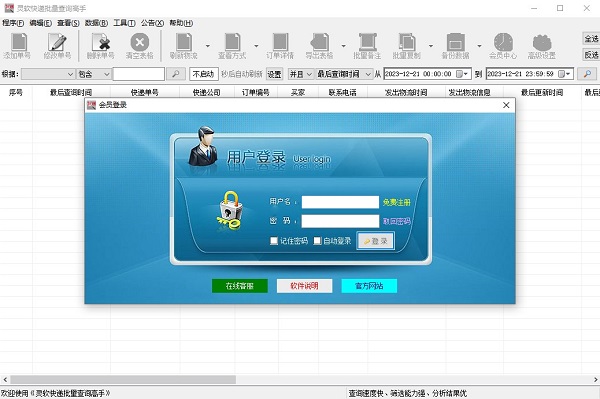
Task: Open the 公告(X) menu
Action: point(152,23)
